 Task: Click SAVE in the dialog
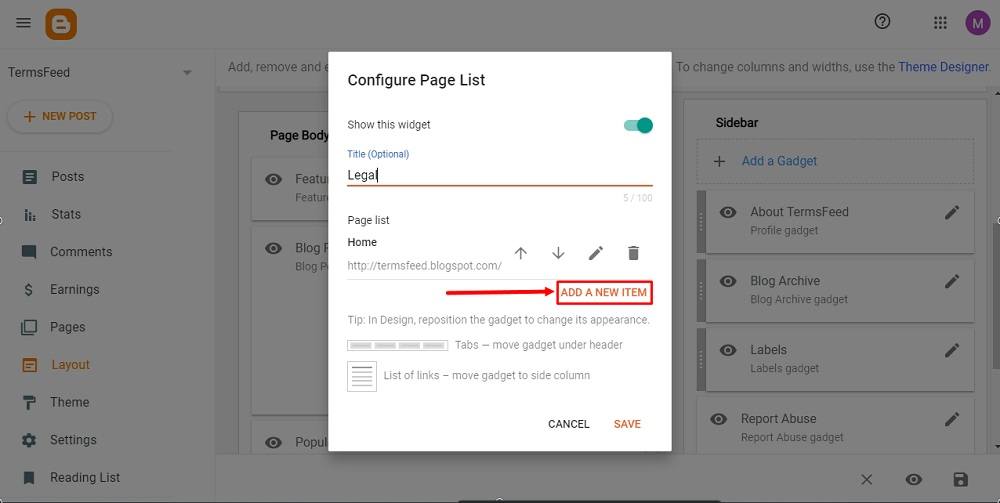(x=628, y=424)
